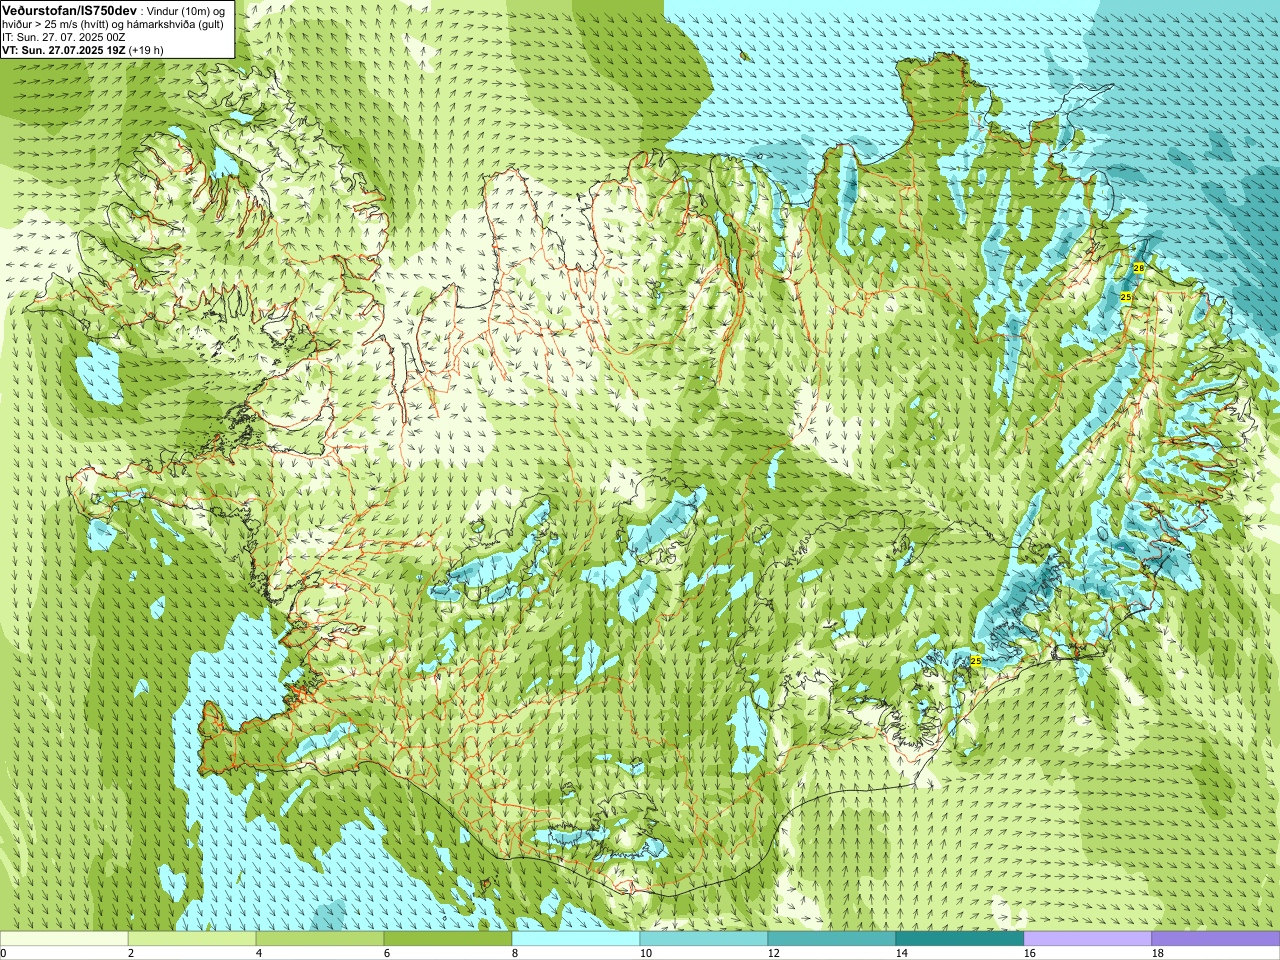Click the '0' label on color scale
This screenshot has height=960, width=1280.
click(x=3, y=953)
